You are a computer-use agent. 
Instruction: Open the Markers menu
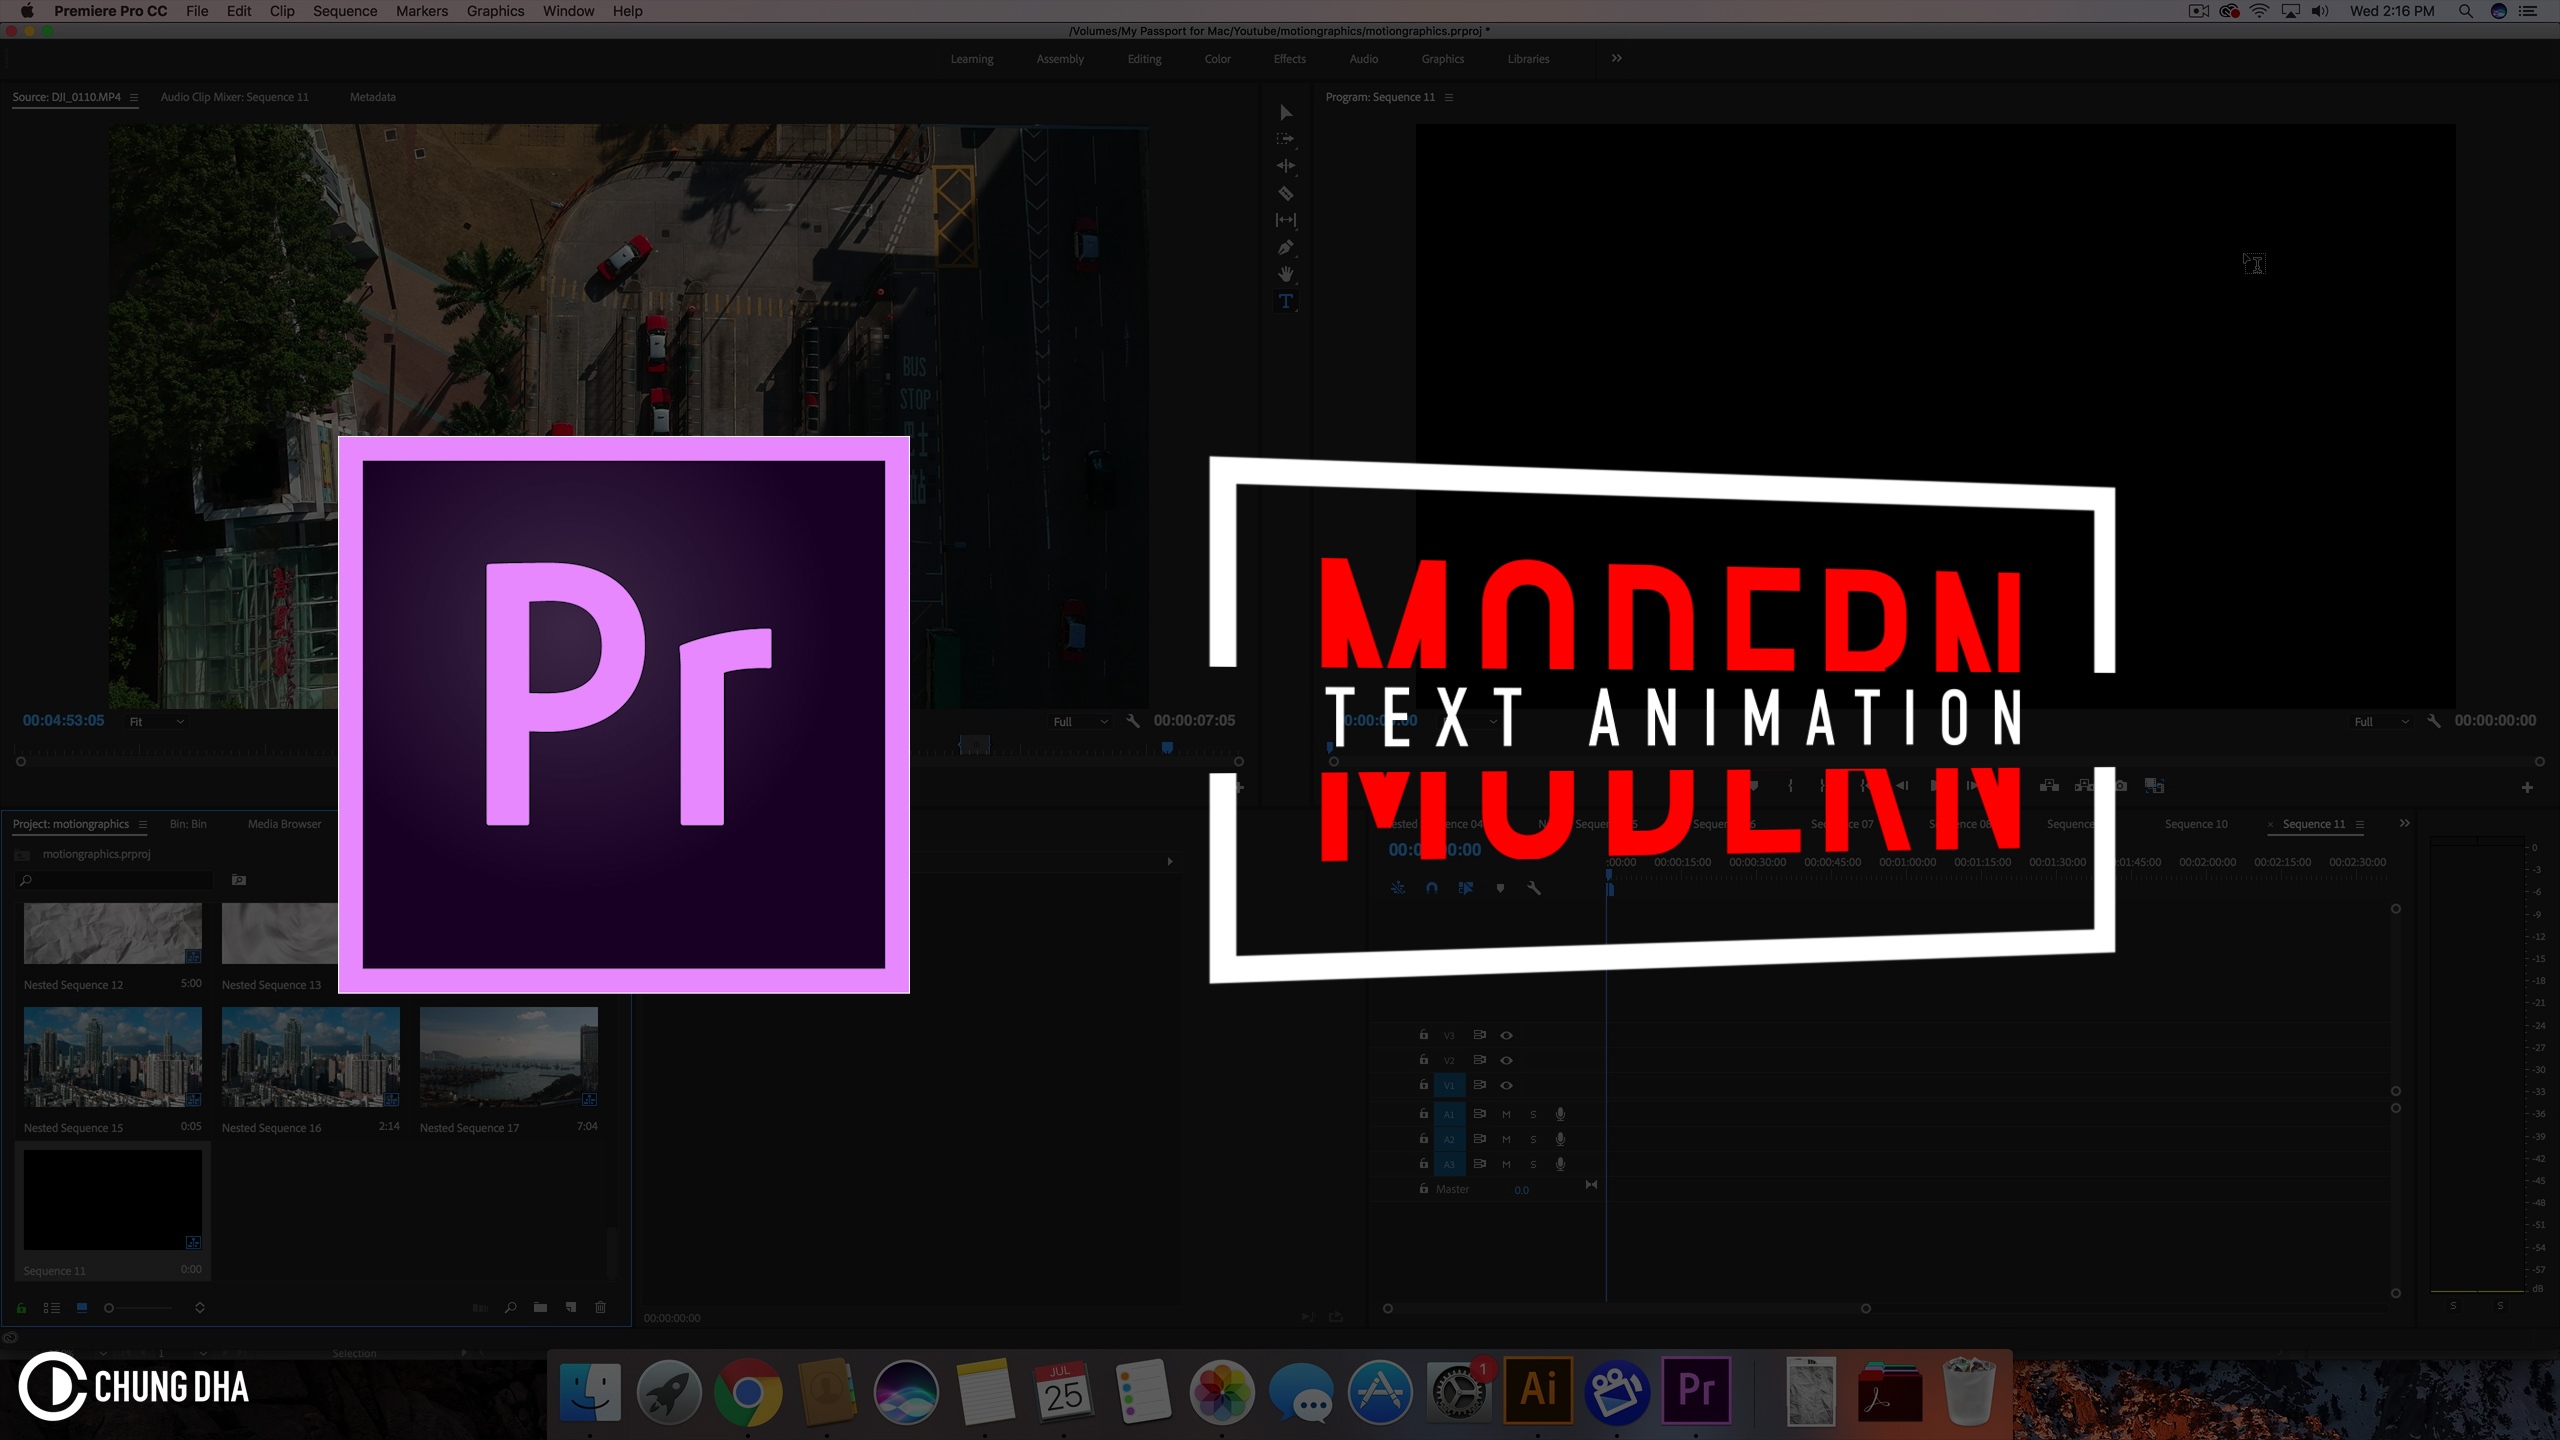[x=421, y=11]
